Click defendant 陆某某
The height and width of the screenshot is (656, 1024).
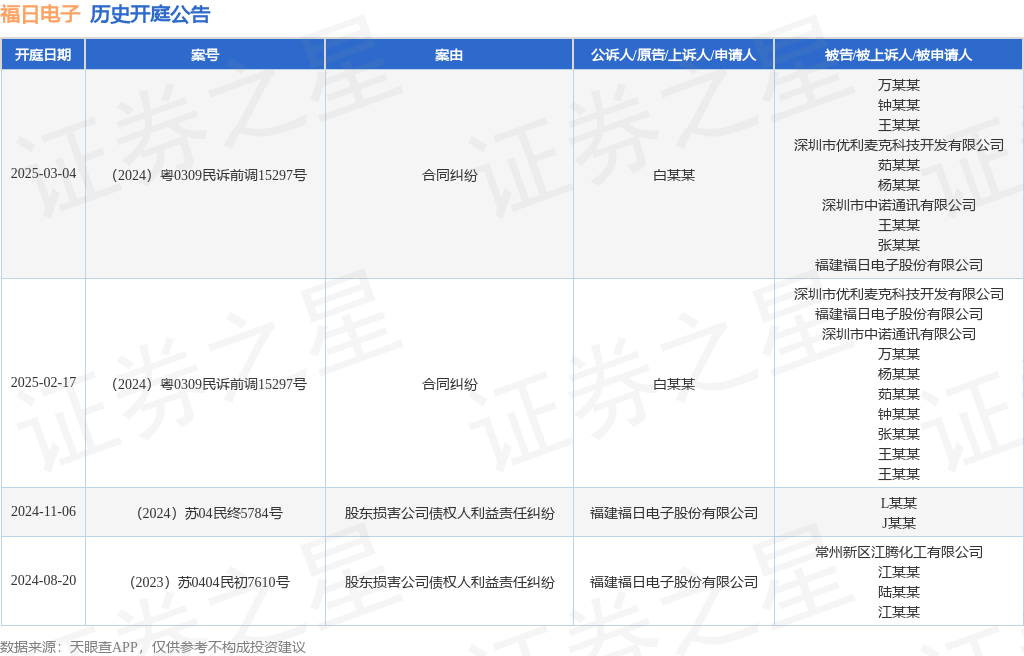(x=899, y=592)
